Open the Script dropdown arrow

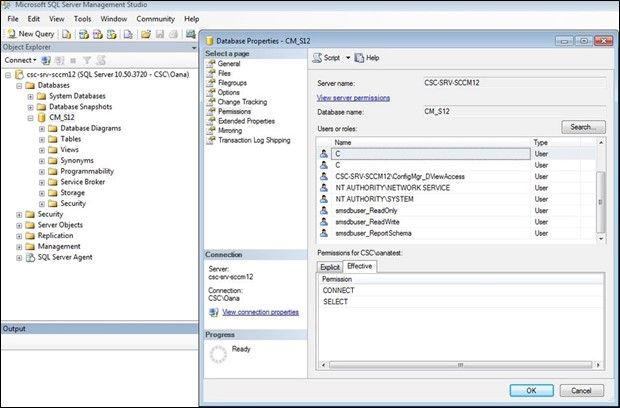[348, 58]
